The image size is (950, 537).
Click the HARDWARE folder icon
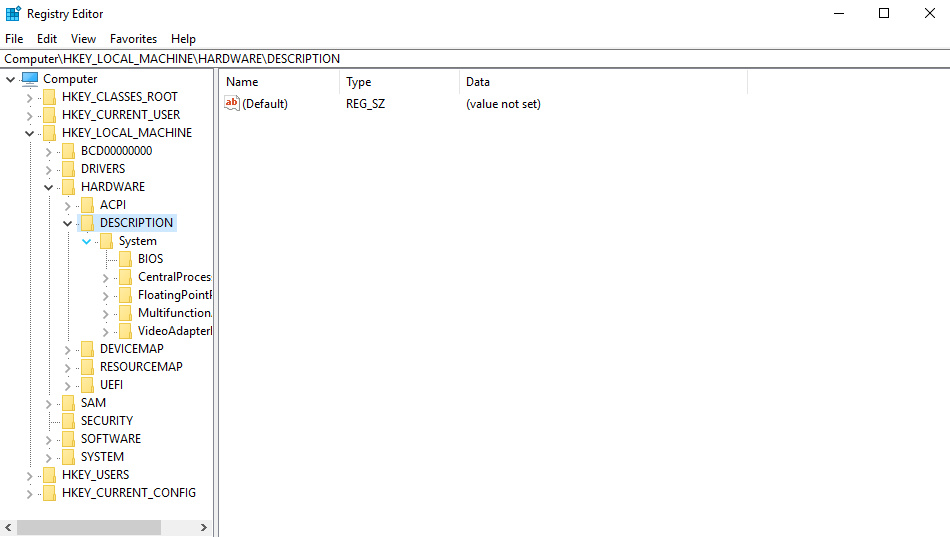(x=69, y=187)
